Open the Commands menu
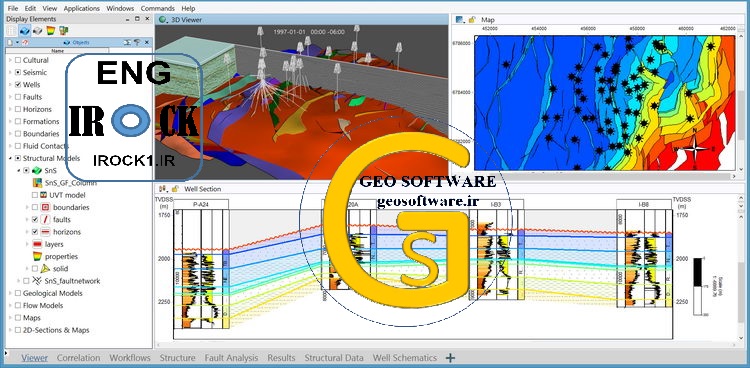The height and width of the screenshot is (368, 750). (x=157, y=8)
